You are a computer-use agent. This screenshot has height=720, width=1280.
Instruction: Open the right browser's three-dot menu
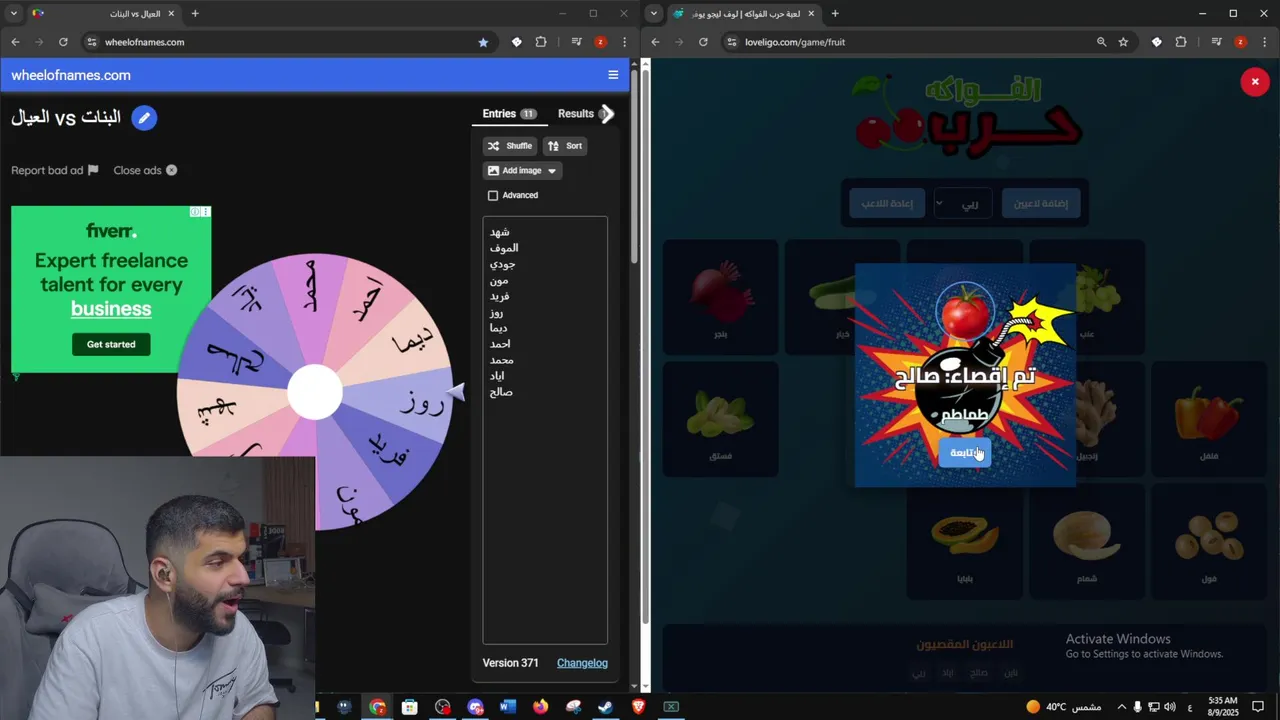coord(1265,42)
